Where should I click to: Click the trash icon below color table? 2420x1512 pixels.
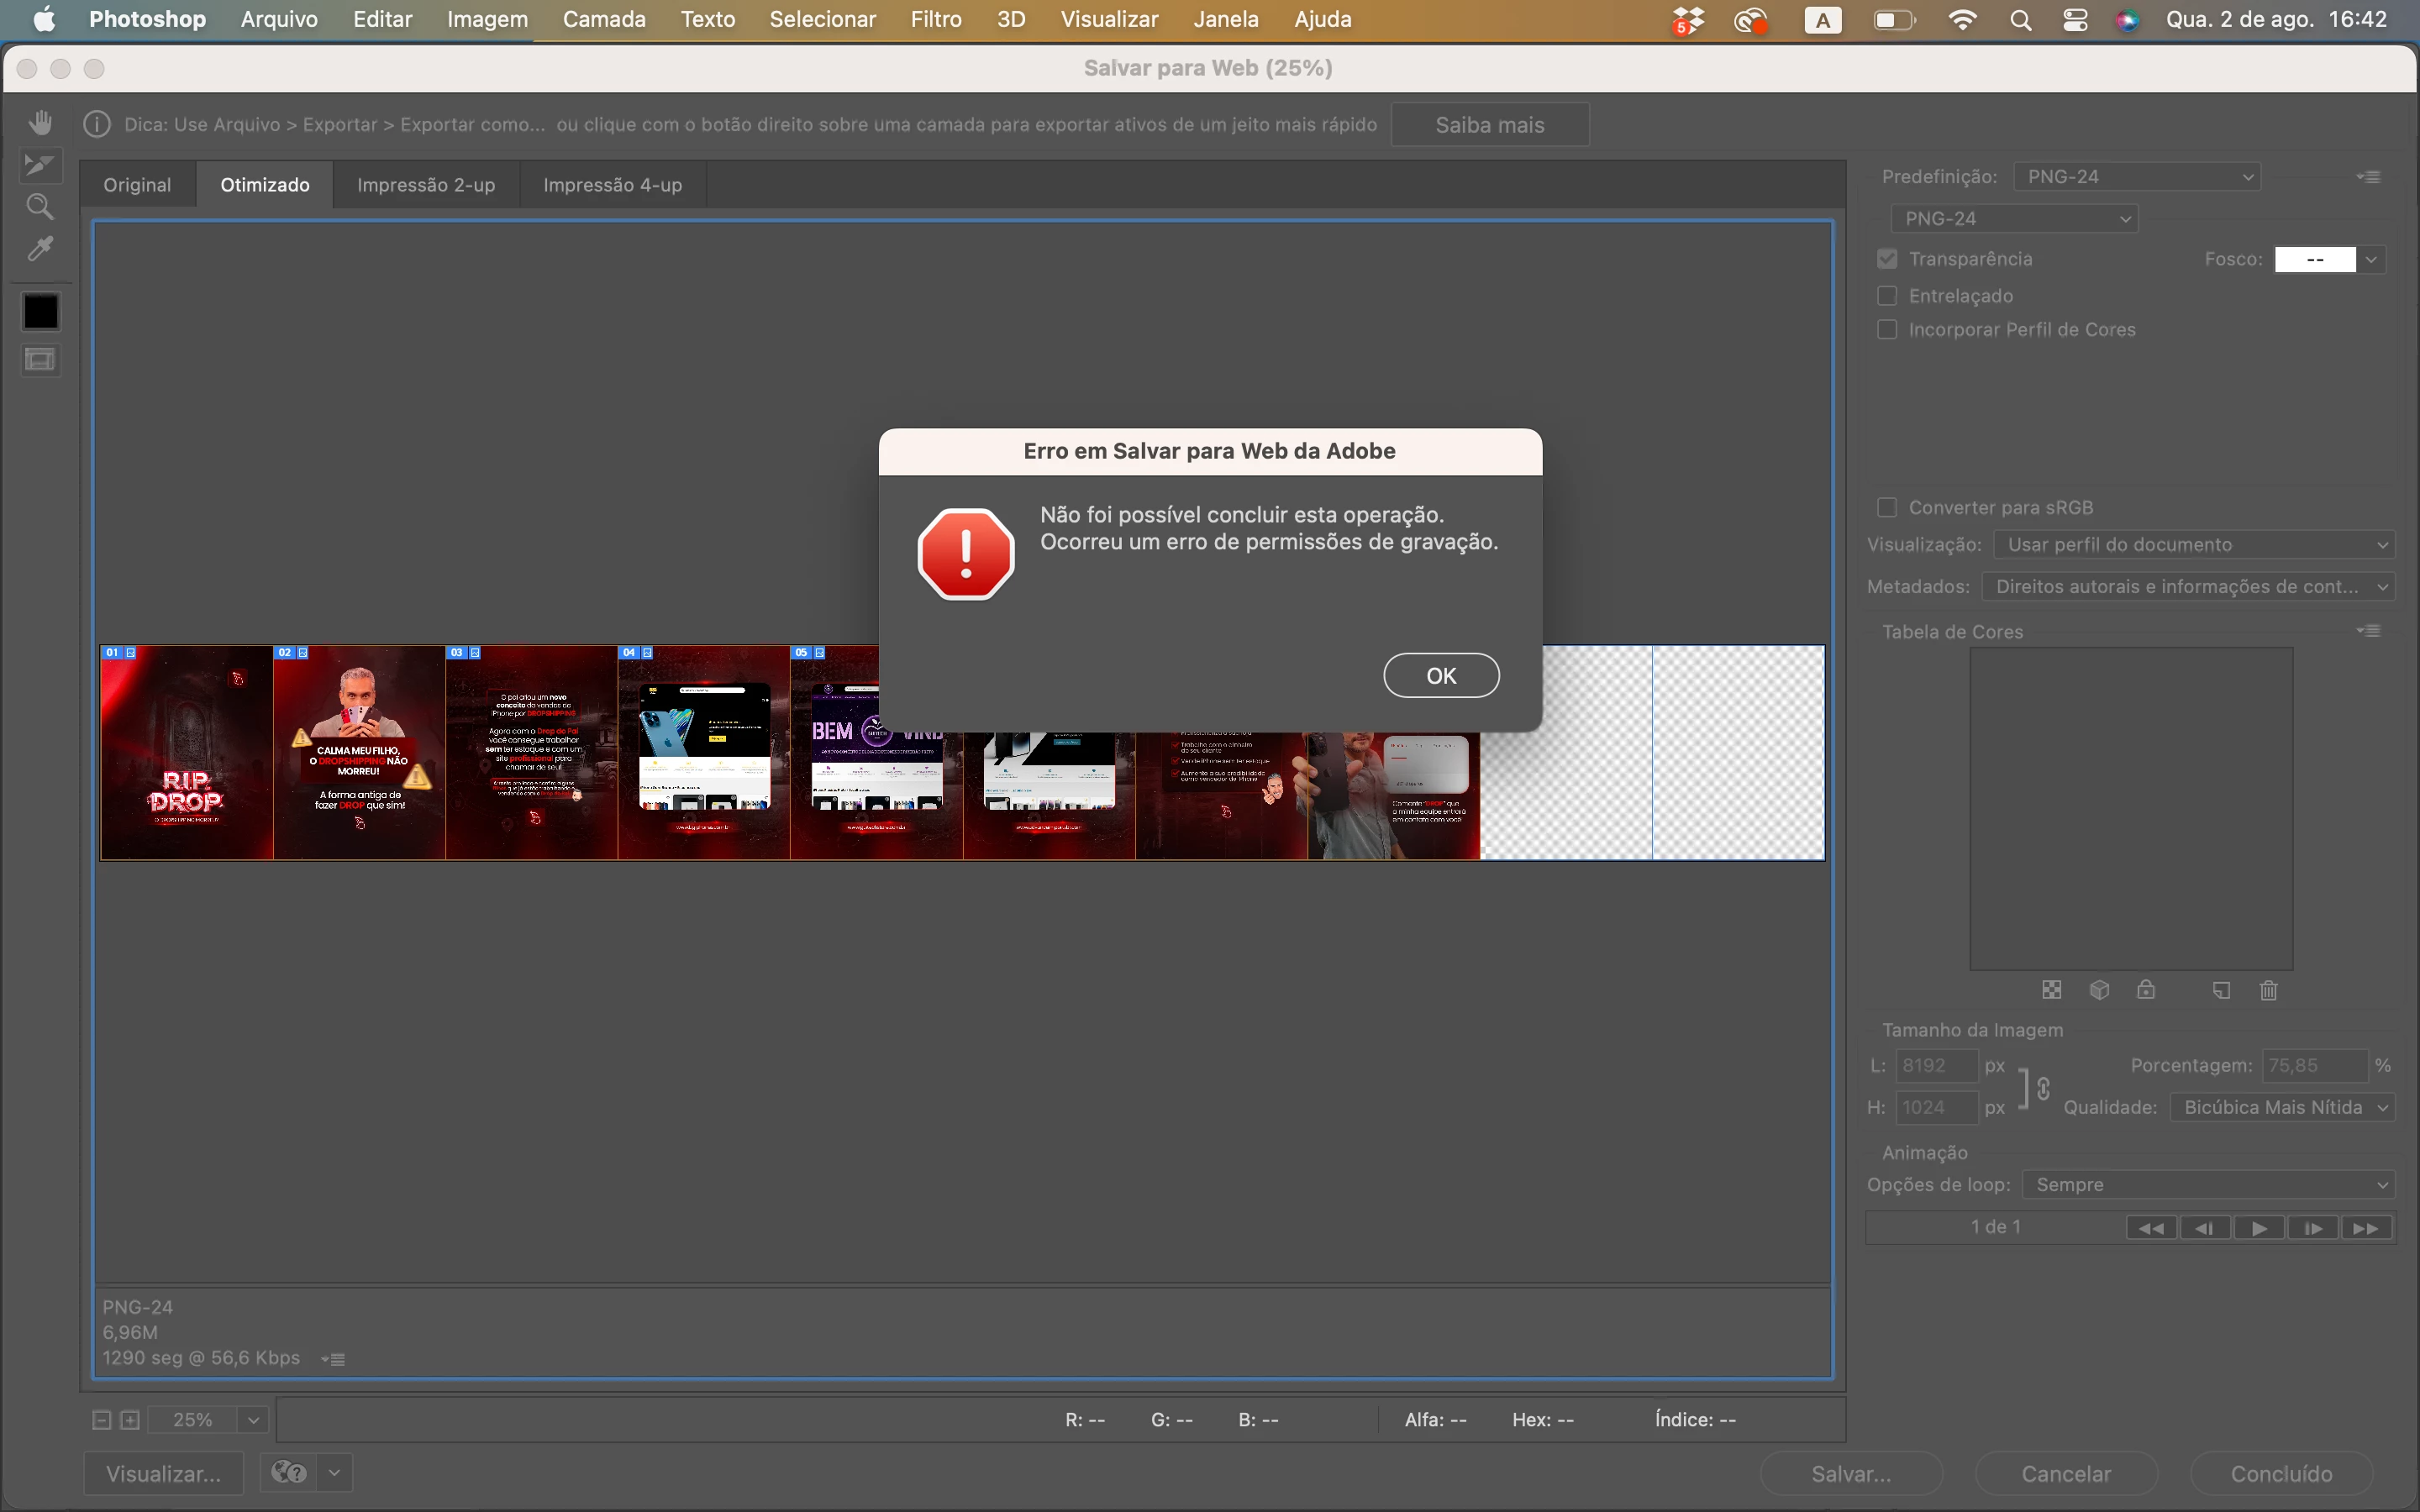(2268, 990)
